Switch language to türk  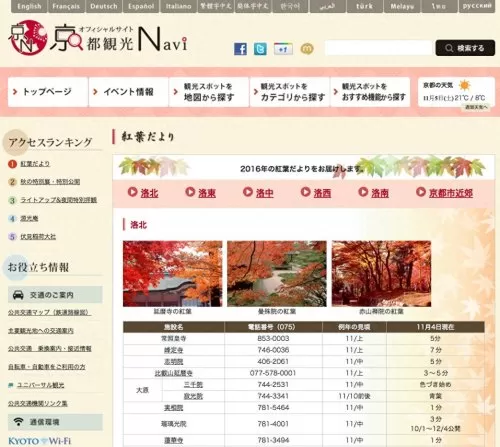click(364, 6)
